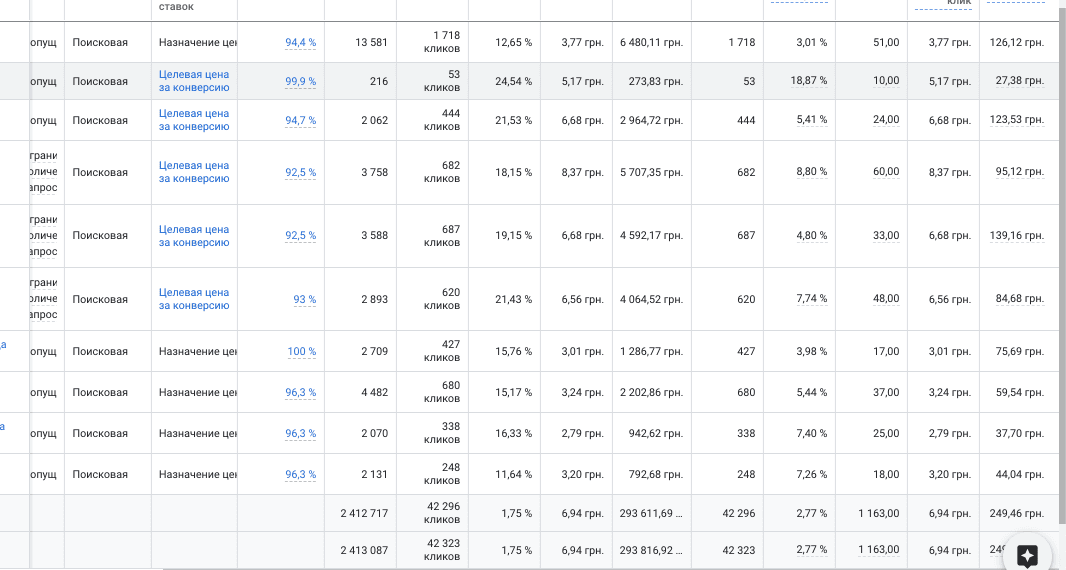The width and height of the screenshot is (1066, 570).
Task: Open the 100 % optimization score link
Action: (302, 352)
